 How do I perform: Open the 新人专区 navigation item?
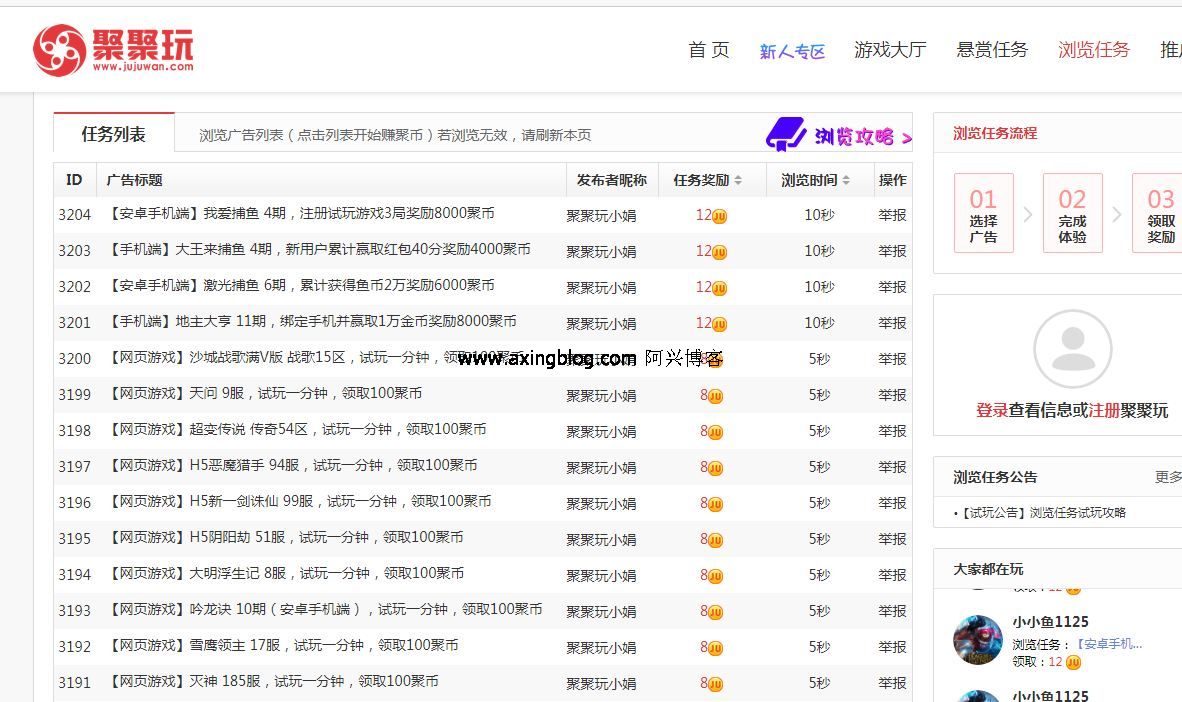[792, 51]
